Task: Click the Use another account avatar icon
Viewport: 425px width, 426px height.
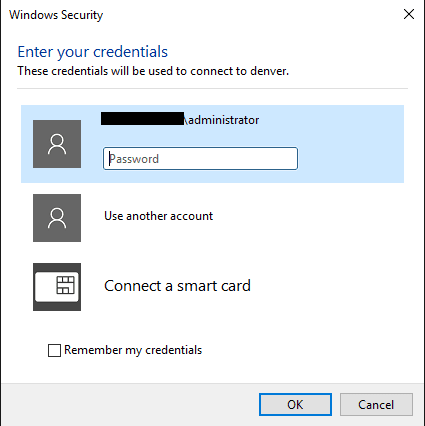Action: click(57, 218)
